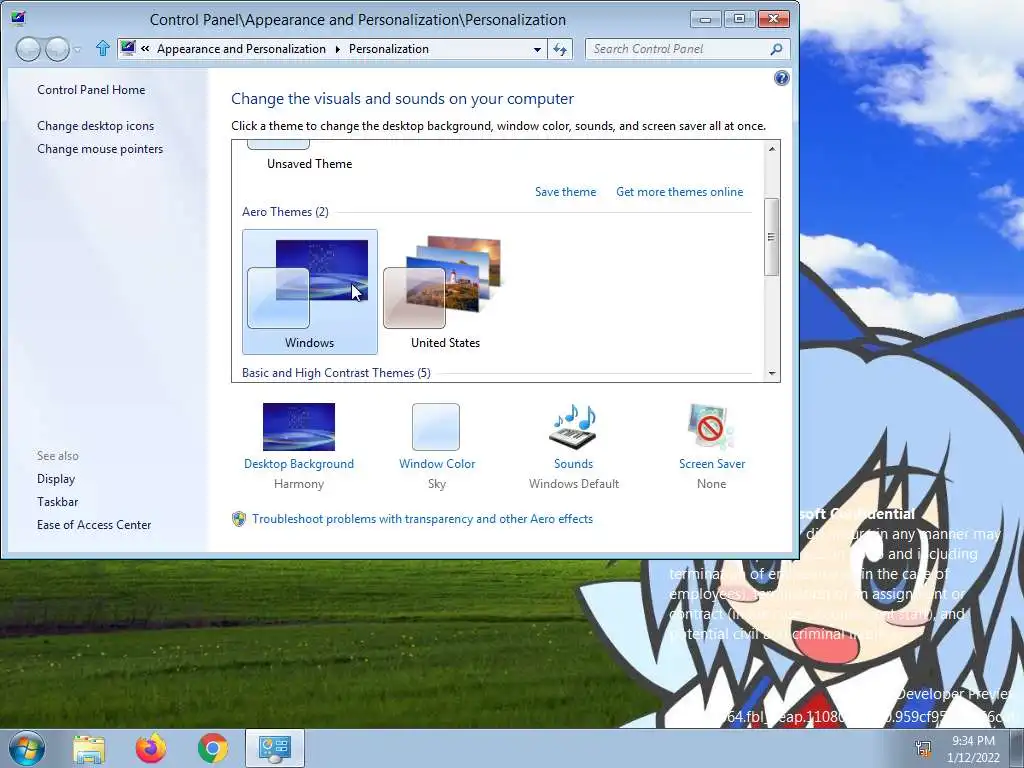Click Basic and High Contrast Themes (5) heading
This screenshot has height=768, width=1024.
[x=336, y=373]
